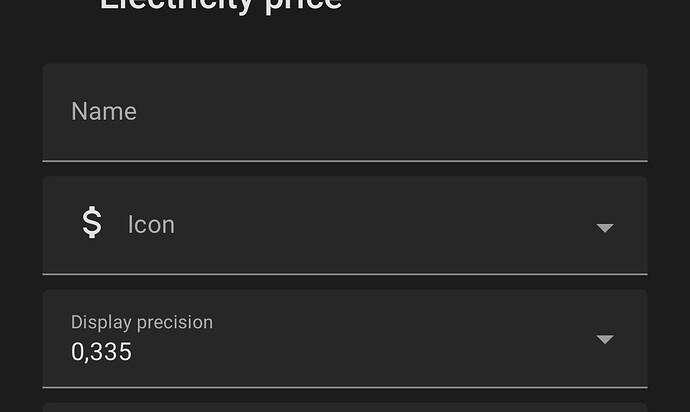This screenshot has width=690, height=412.
Task: Click the underline of the Name field
Action: coord(344,160)
